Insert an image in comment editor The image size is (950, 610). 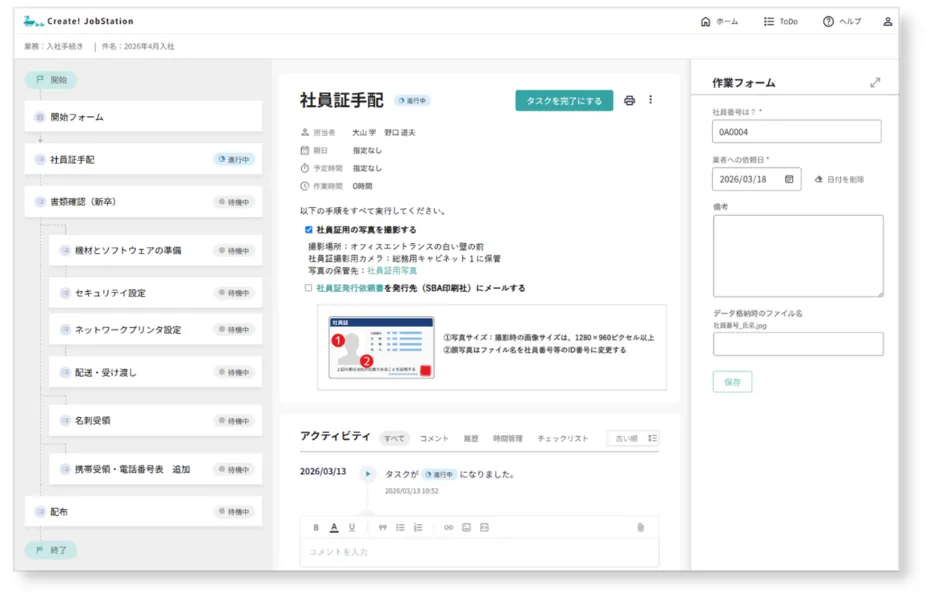(466, 528)
